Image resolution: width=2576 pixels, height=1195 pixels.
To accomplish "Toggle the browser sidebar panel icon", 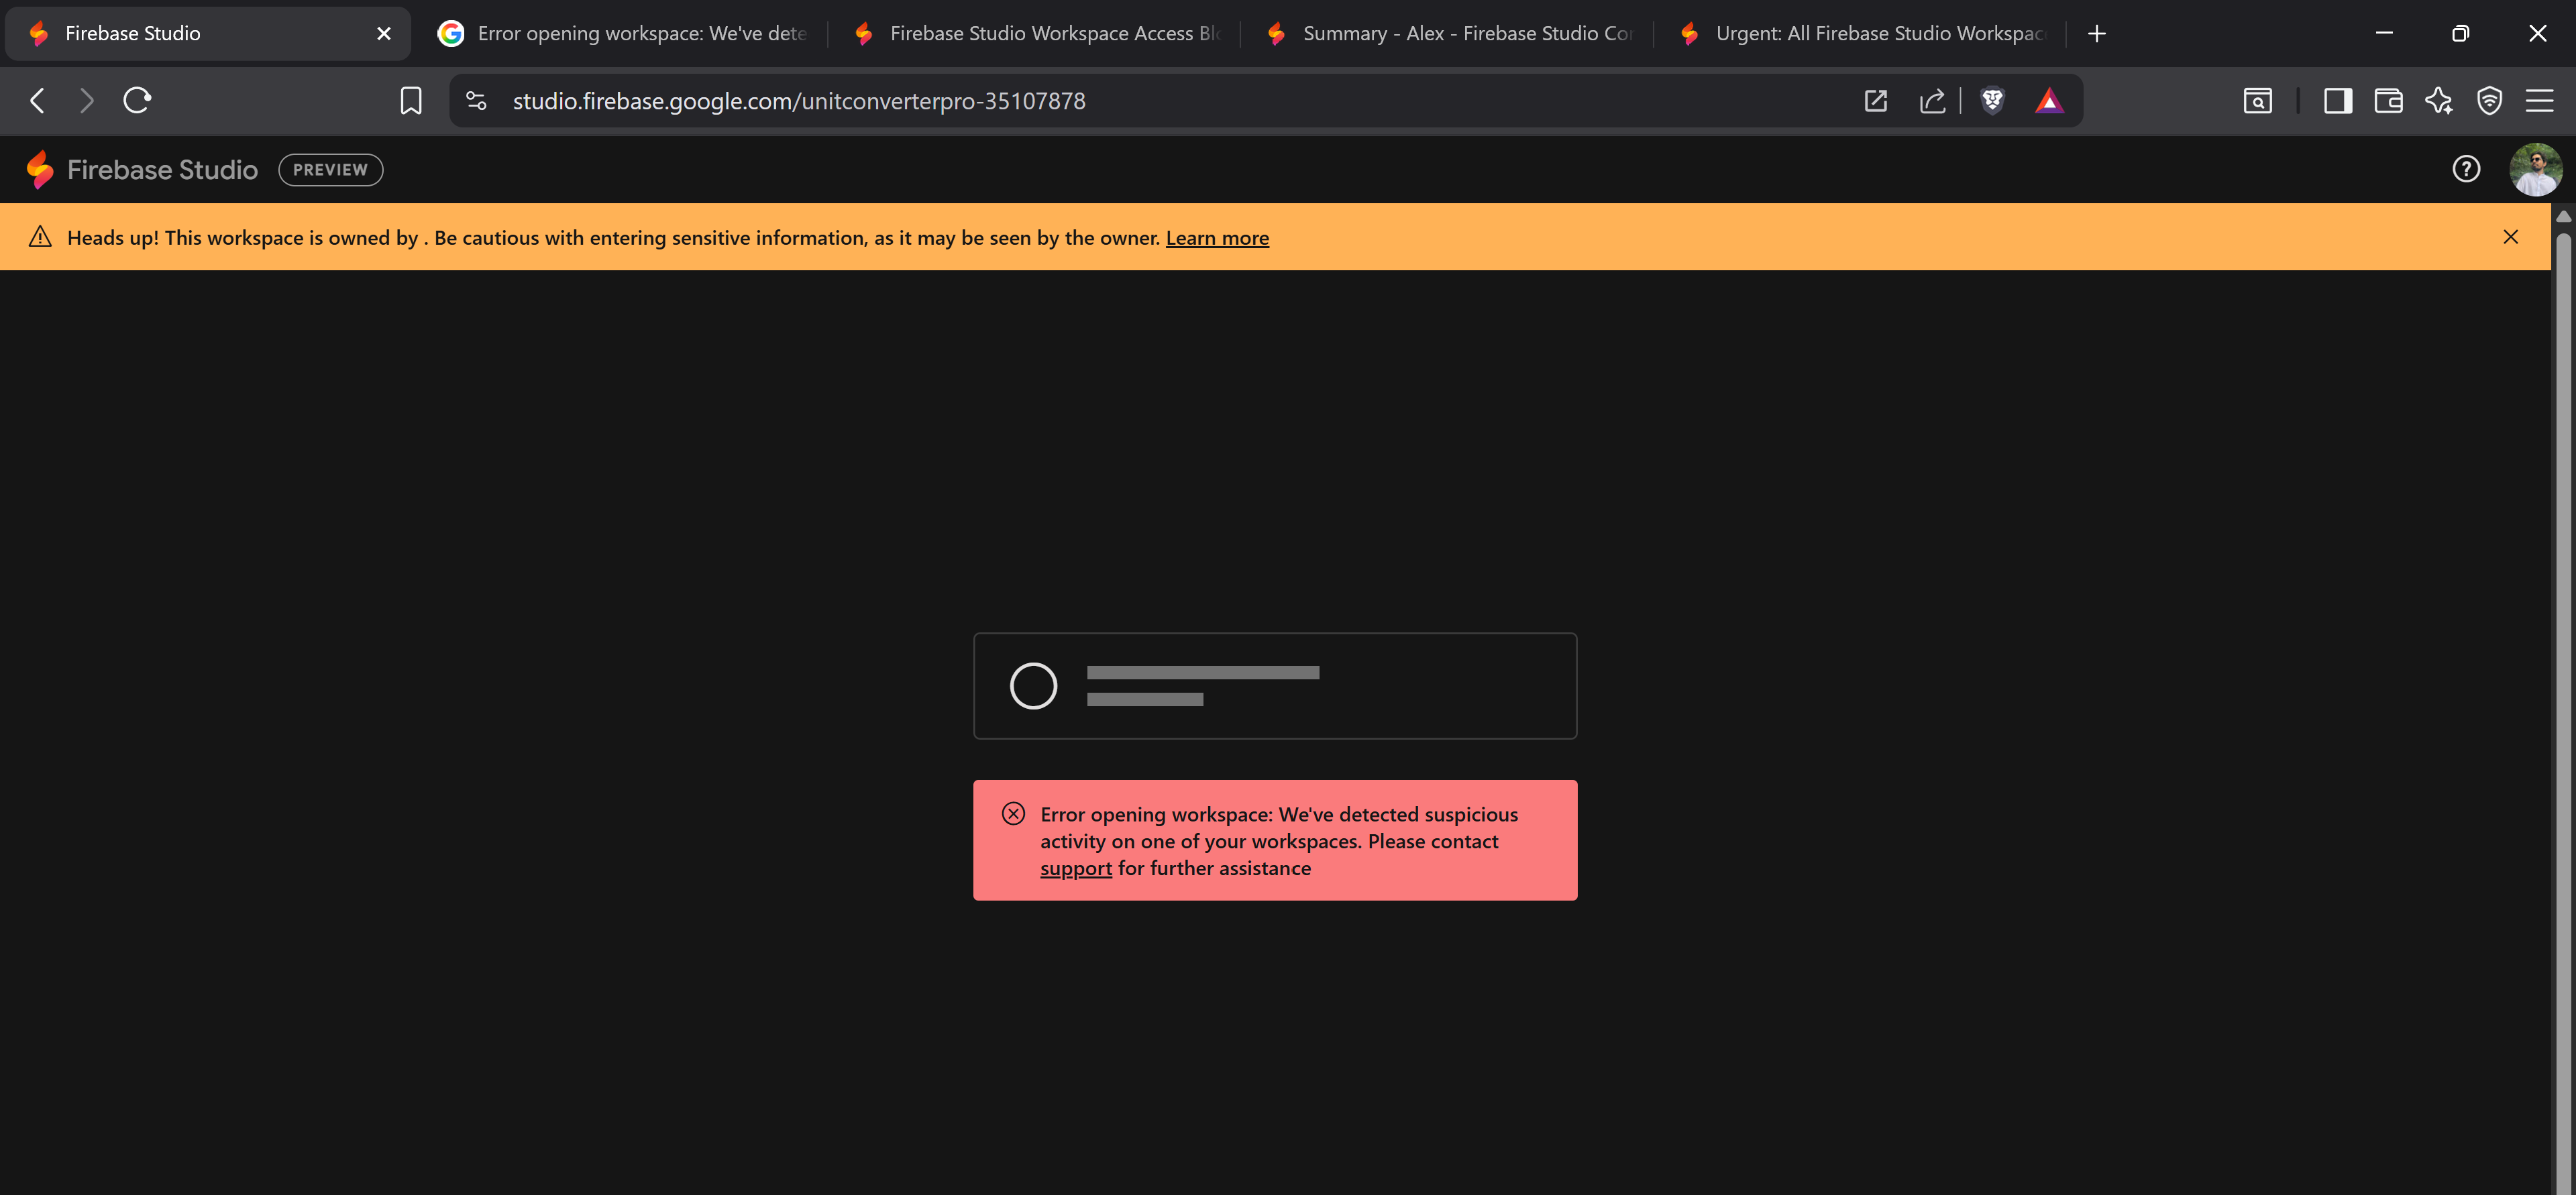I will (2337, 100).
